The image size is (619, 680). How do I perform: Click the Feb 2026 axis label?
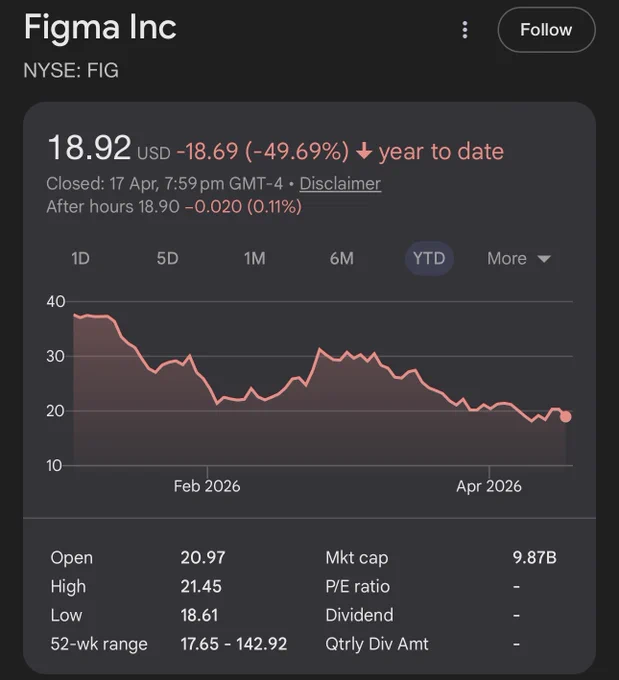[x=207, y=486]
